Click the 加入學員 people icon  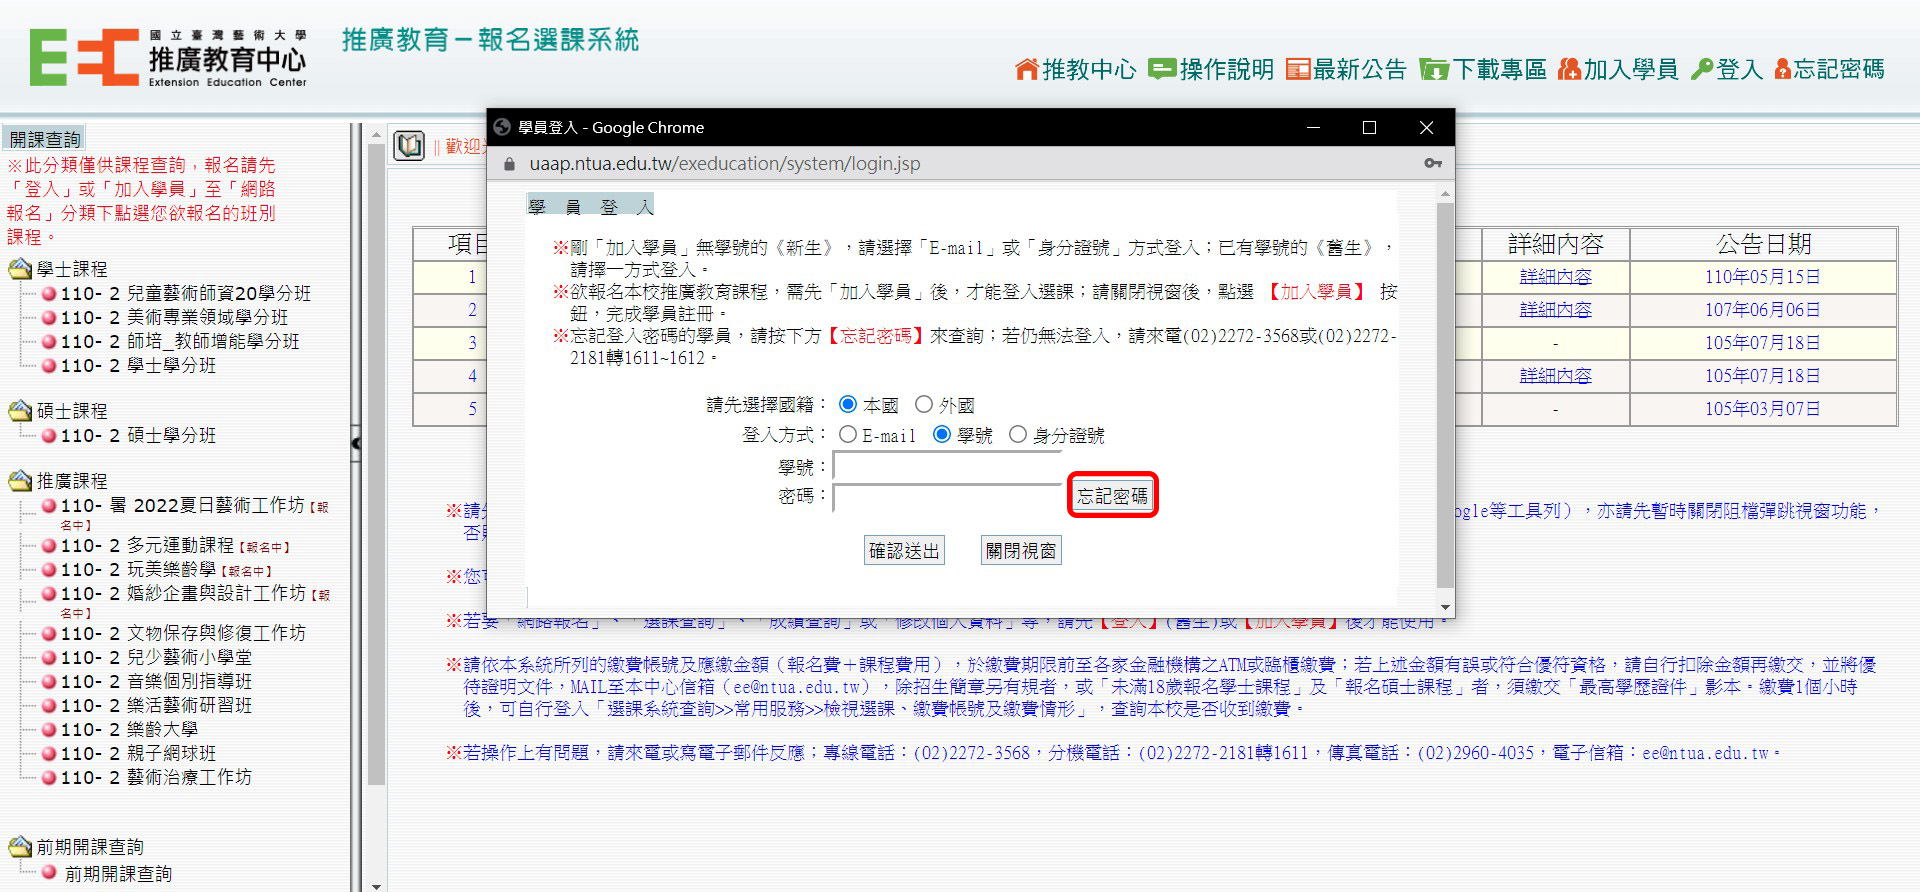coord(1569,69)
